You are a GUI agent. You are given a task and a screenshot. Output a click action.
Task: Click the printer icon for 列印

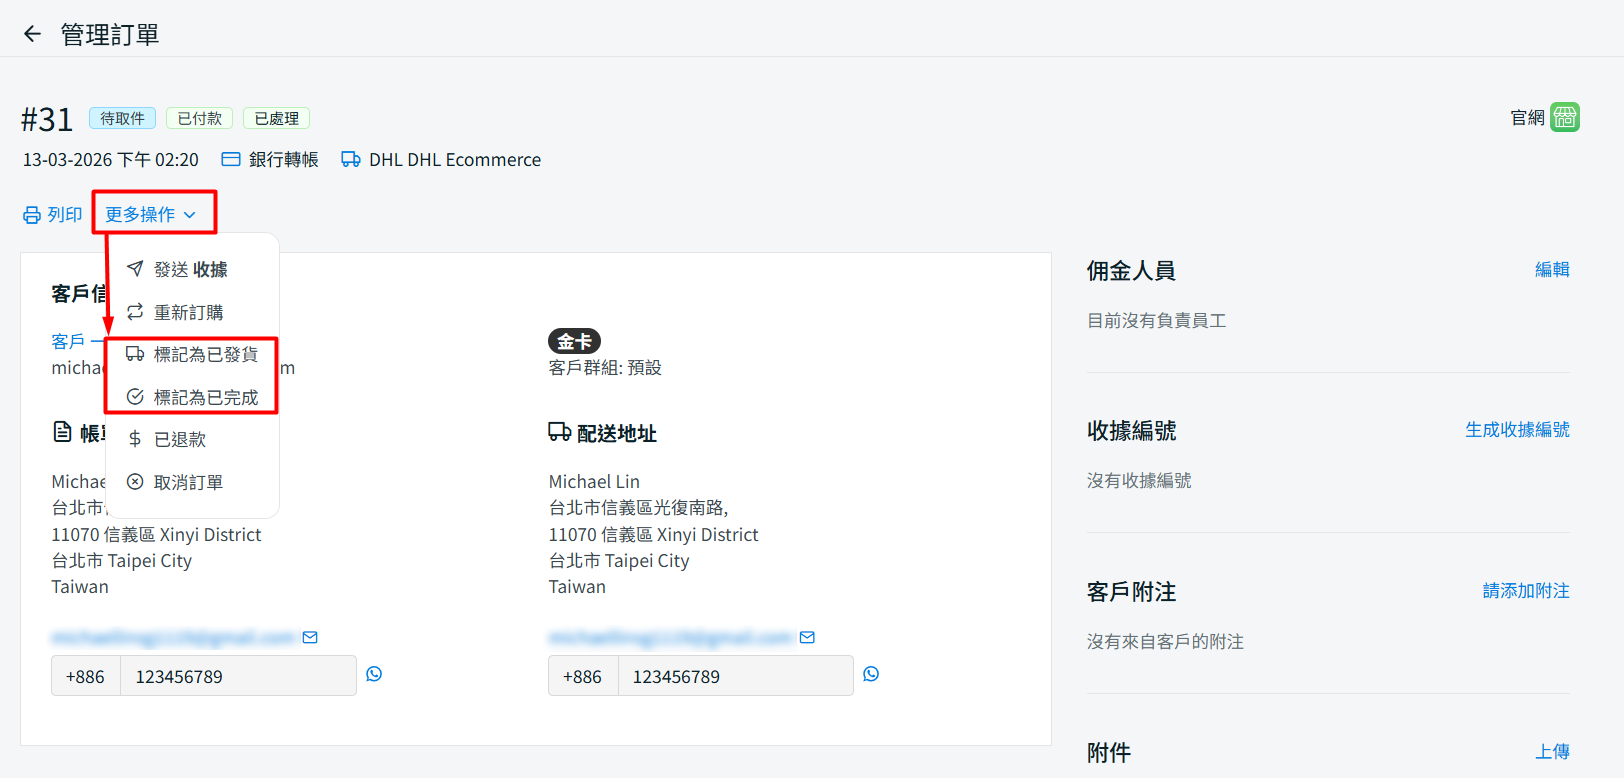click(32, 215)
